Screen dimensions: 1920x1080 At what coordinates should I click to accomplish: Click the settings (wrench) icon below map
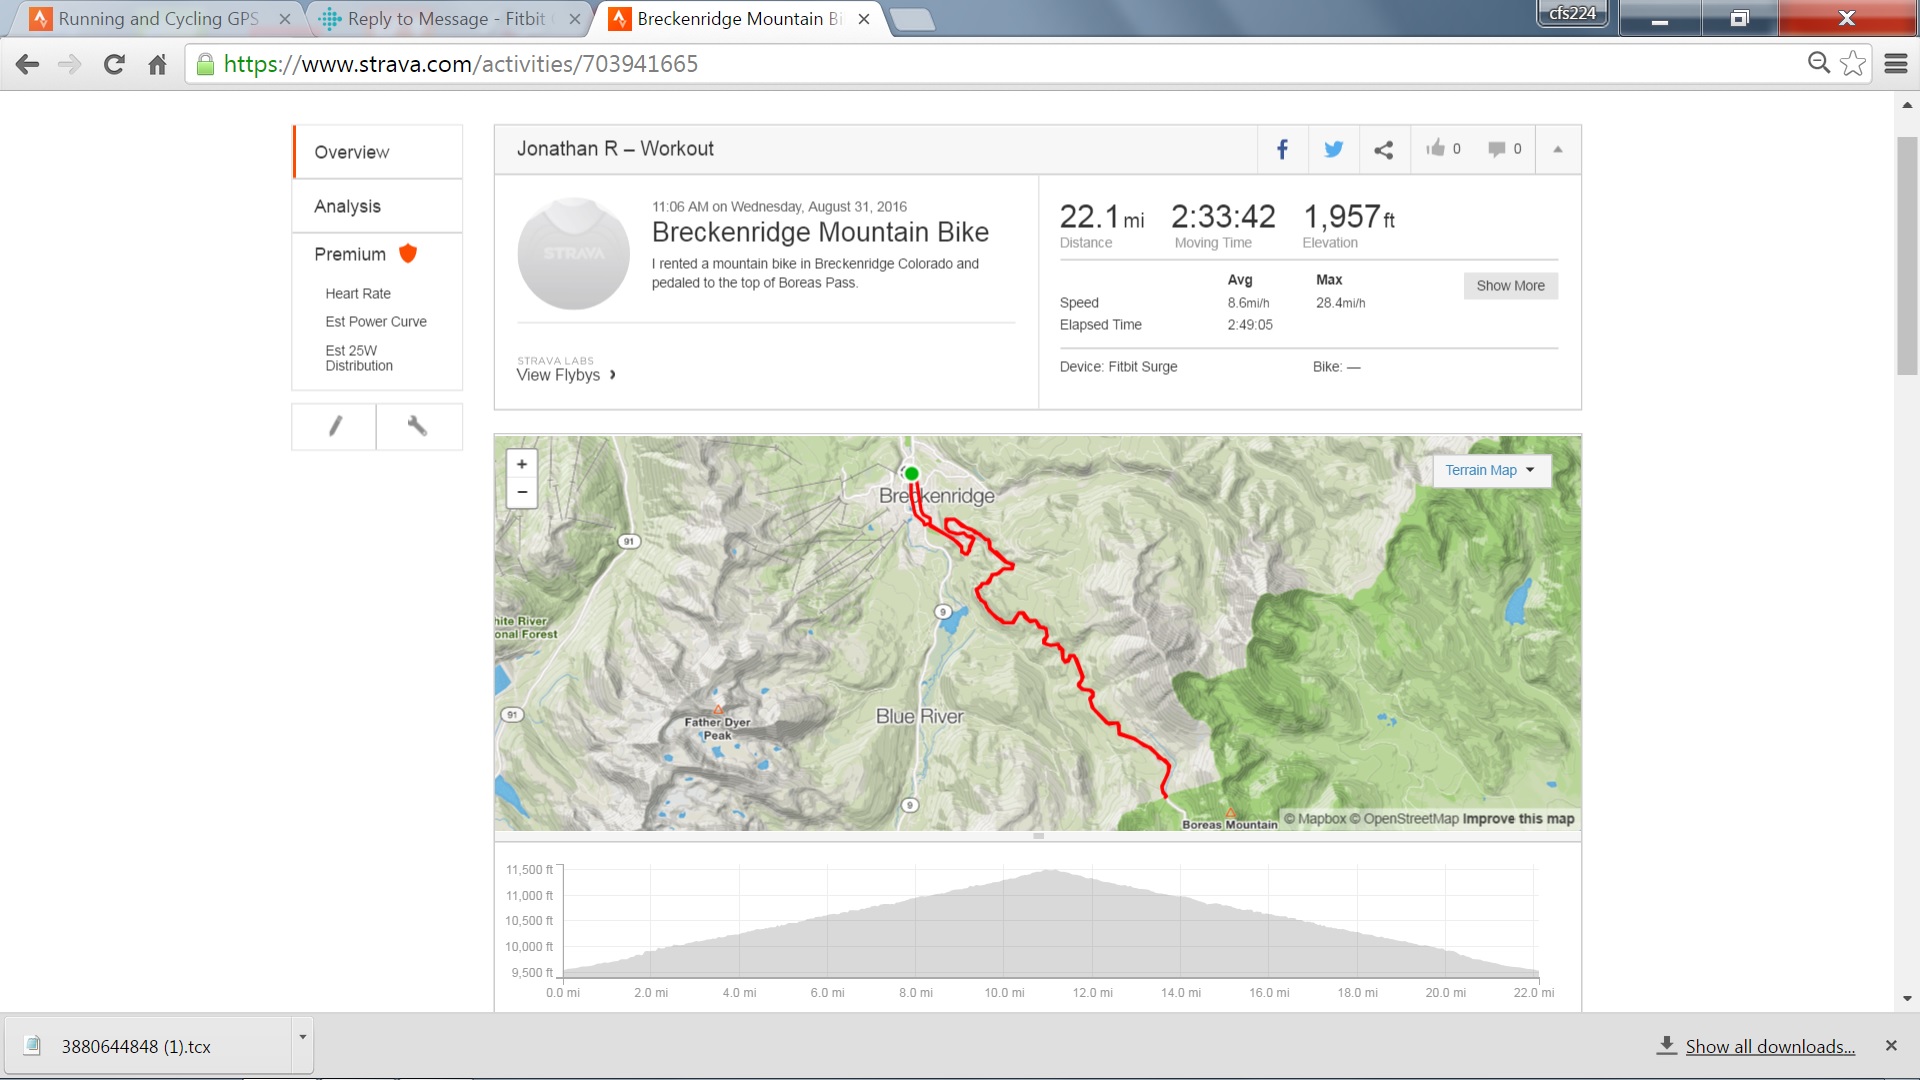pyautogui.click(x=417, y=425)
